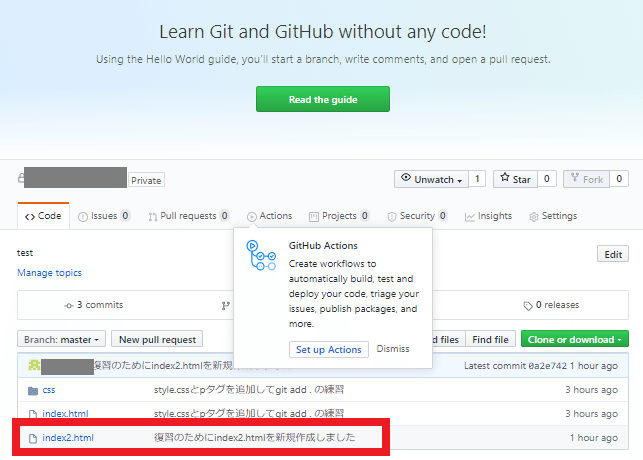The width and height of the screenshot is (643, 460).
Task: Click the Issues count badge 0
Action: tap(125, 216)
